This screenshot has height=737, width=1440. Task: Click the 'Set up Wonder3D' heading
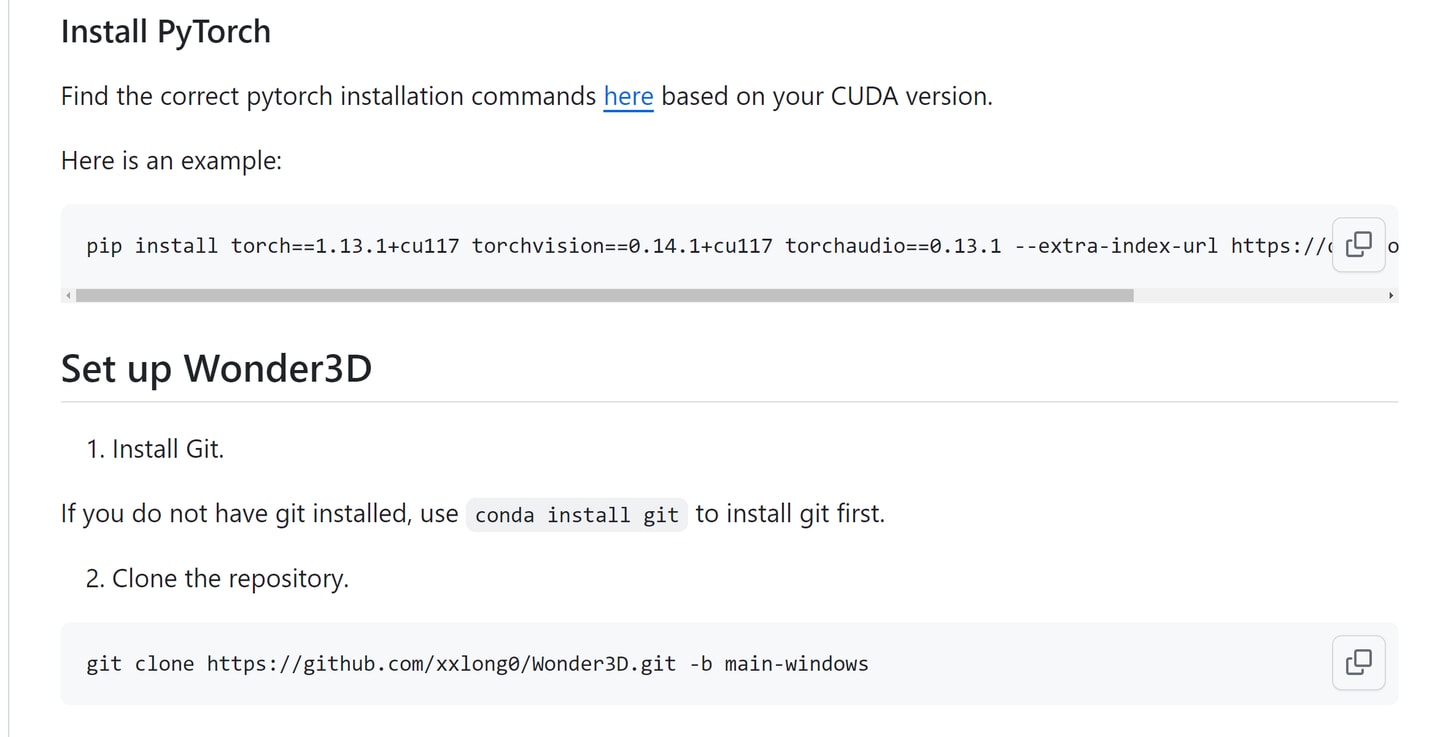click(216, 369)
